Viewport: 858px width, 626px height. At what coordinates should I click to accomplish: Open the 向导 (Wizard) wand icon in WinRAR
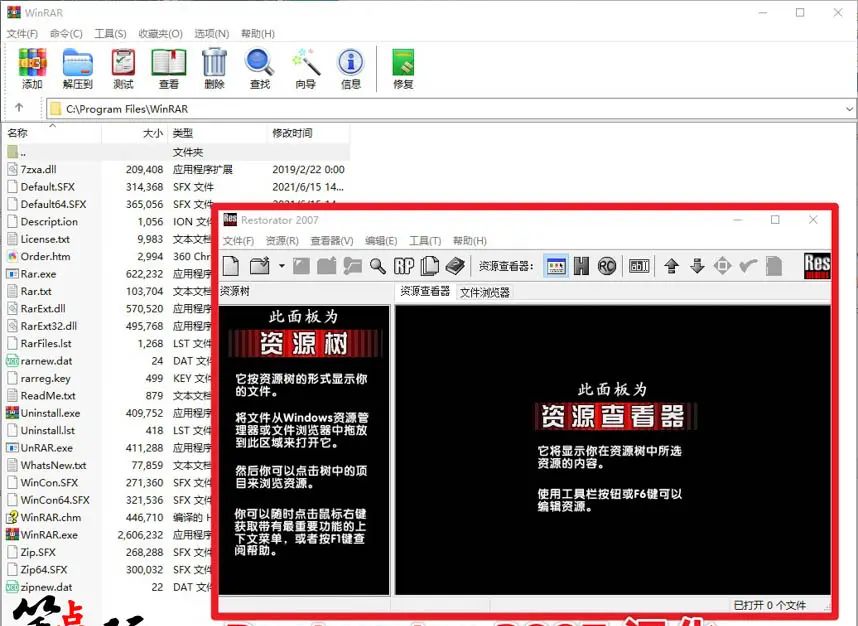tap(305, 68)
